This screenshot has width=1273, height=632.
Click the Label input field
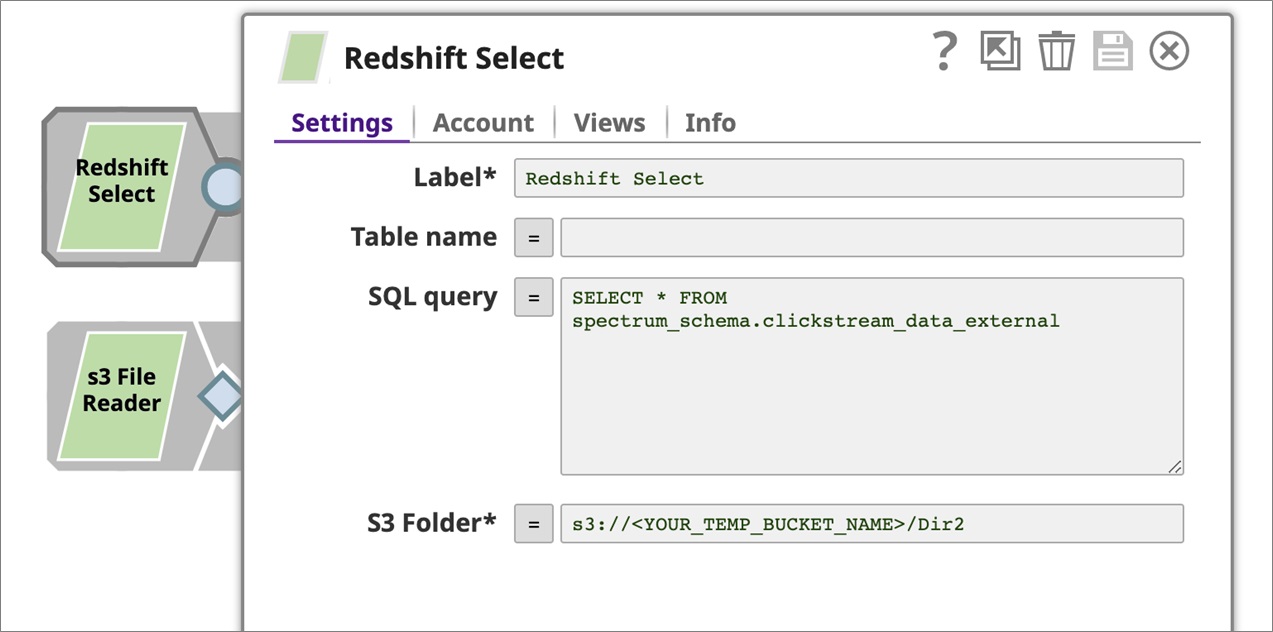pyautogui.click(x=848, y=178)
